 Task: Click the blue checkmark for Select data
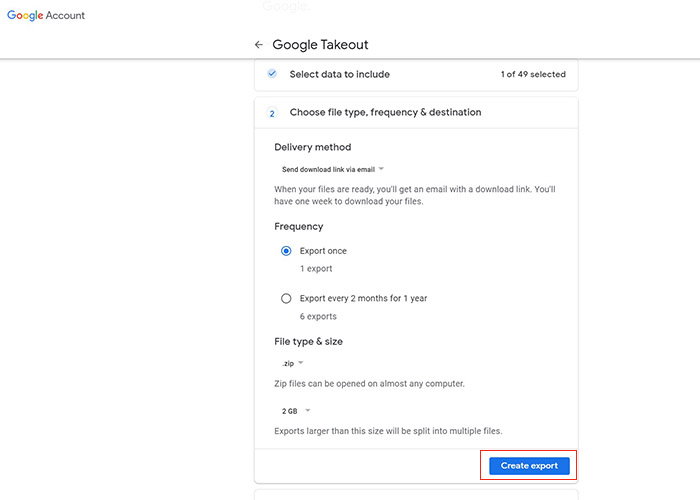tap(272, 74)
